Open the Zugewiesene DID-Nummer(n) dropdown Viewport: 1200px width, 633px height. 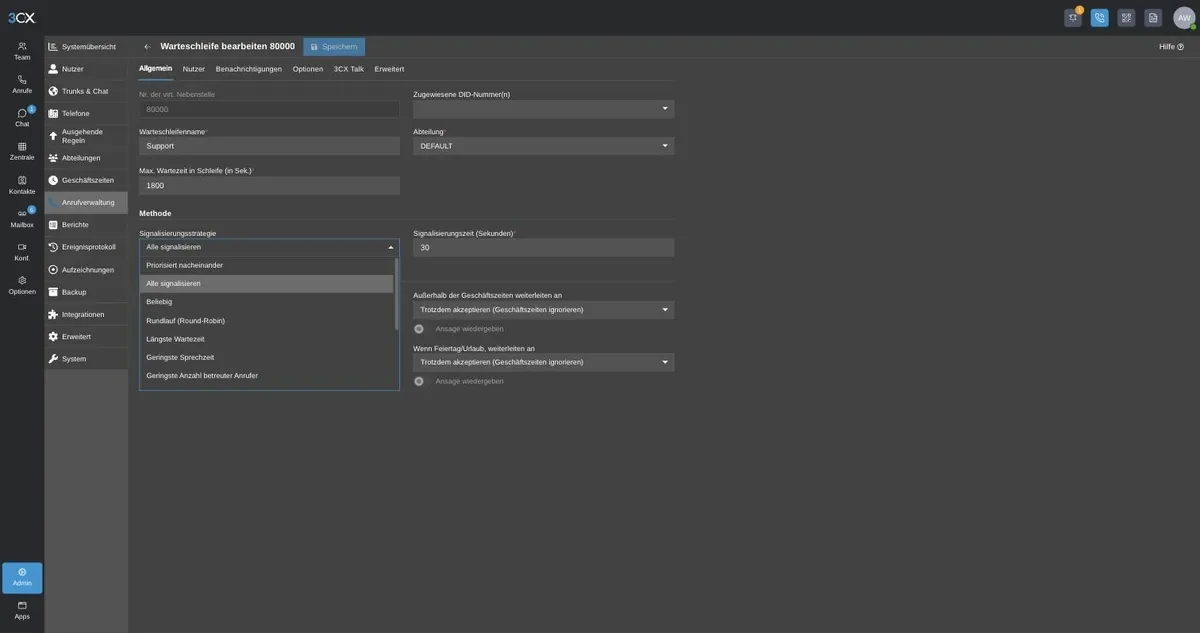[543, 108]
